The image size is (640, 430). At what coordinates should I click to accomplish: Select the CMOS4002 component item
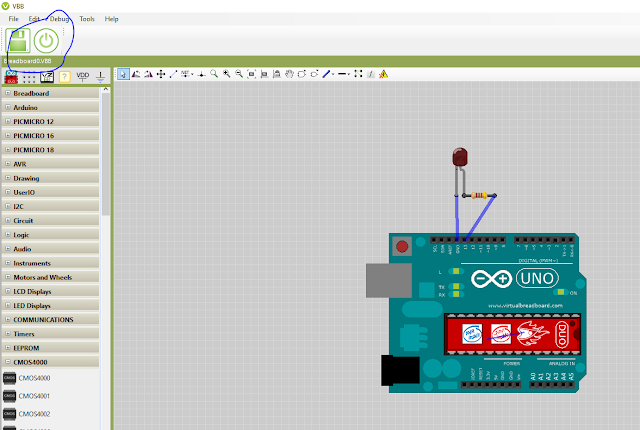(27, 414)
